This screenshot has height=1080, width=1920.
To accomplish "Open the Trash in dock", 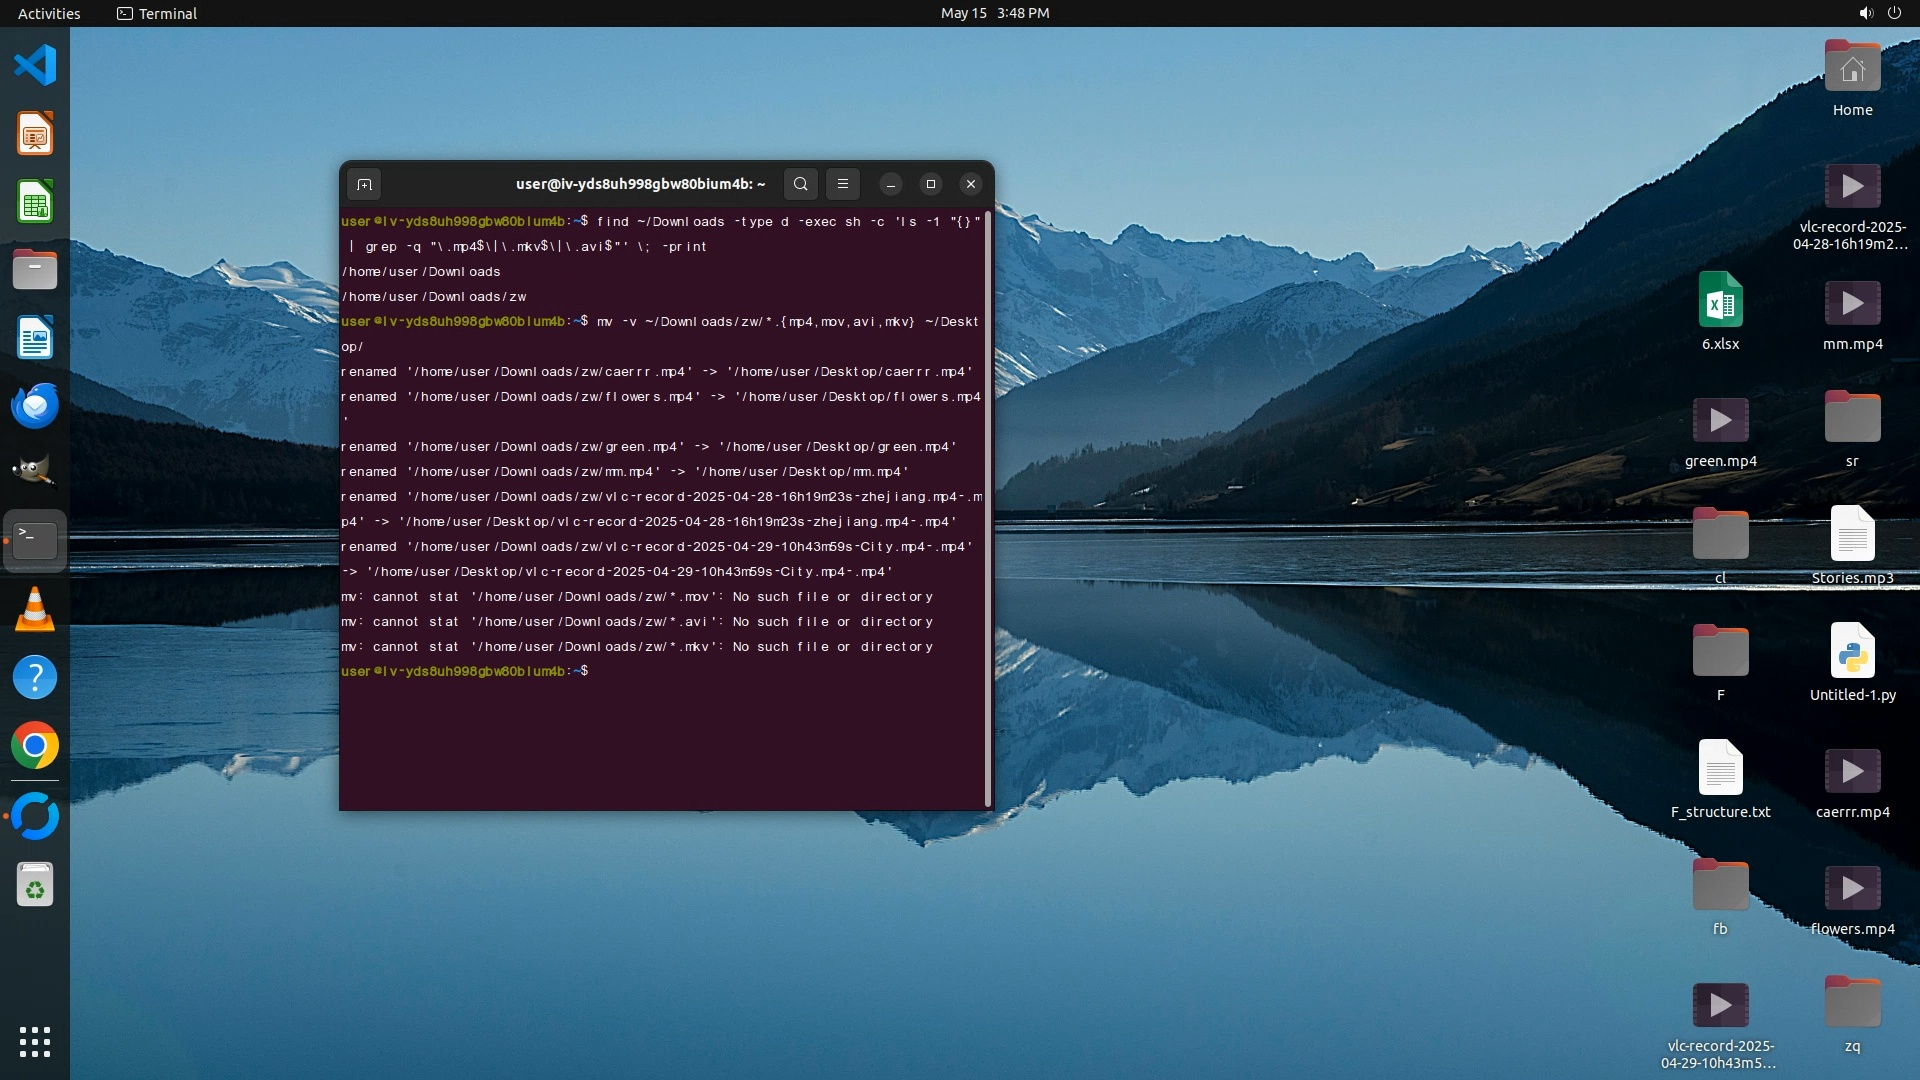I will point(35,885).
